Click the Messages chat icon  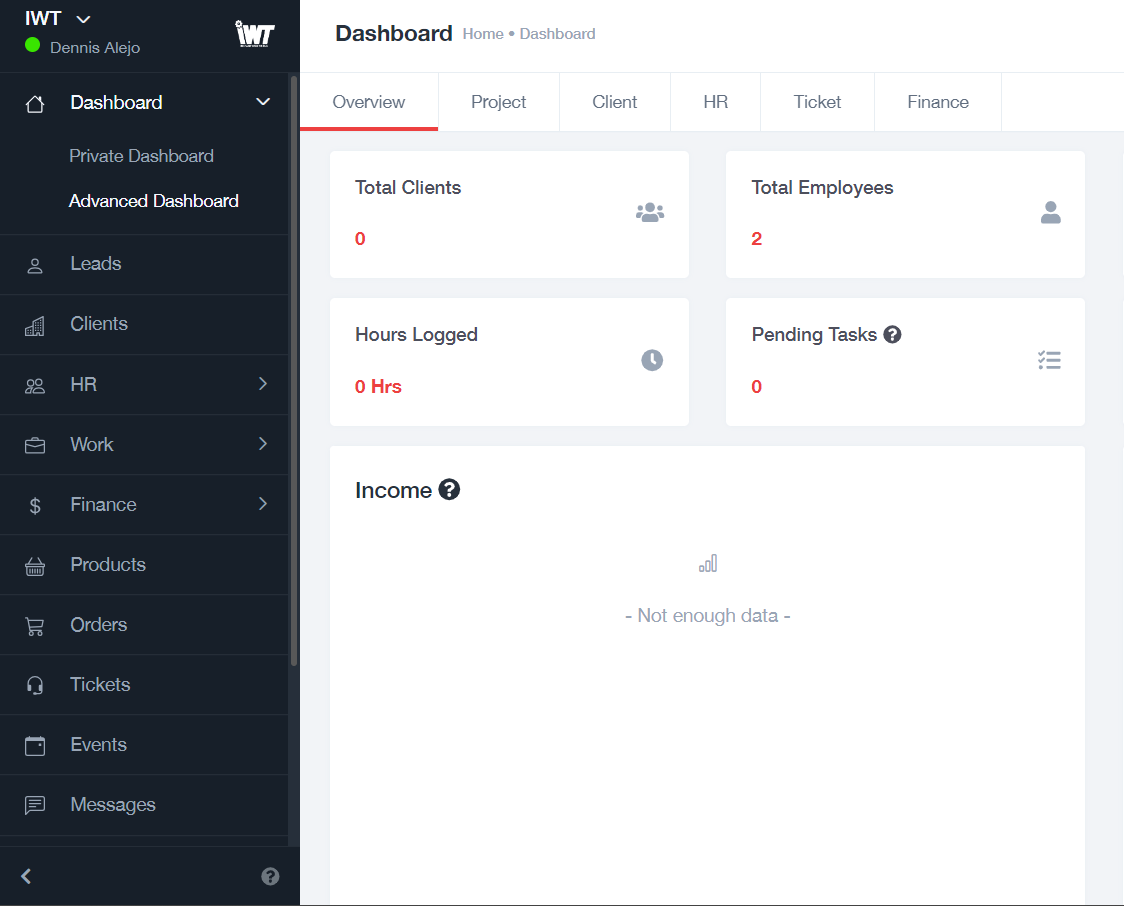[x=35, y=806]
